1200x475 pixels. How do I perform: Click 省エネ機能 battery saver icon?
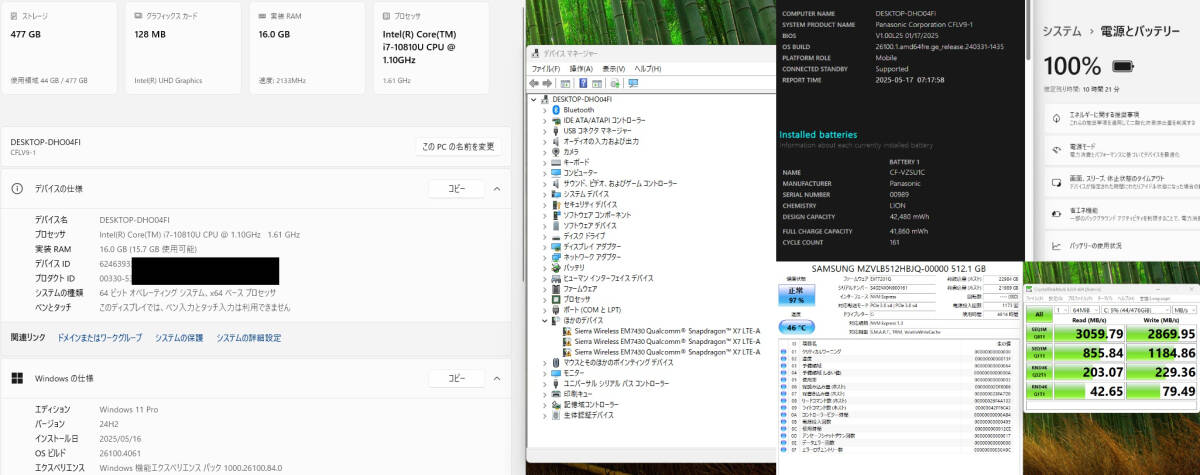1058,214
